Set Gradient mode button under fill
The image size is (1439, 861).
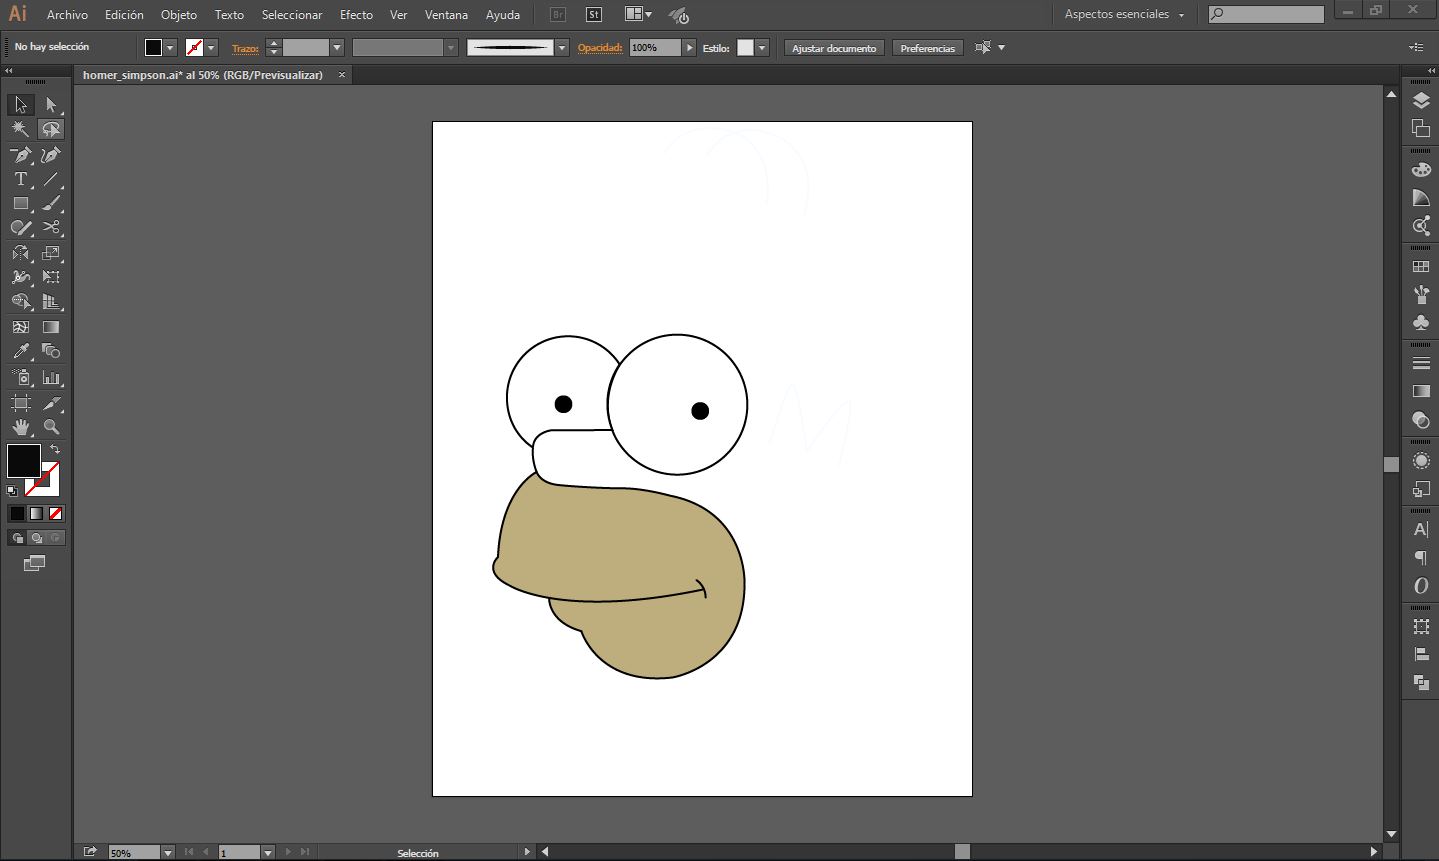pos(36,513)
